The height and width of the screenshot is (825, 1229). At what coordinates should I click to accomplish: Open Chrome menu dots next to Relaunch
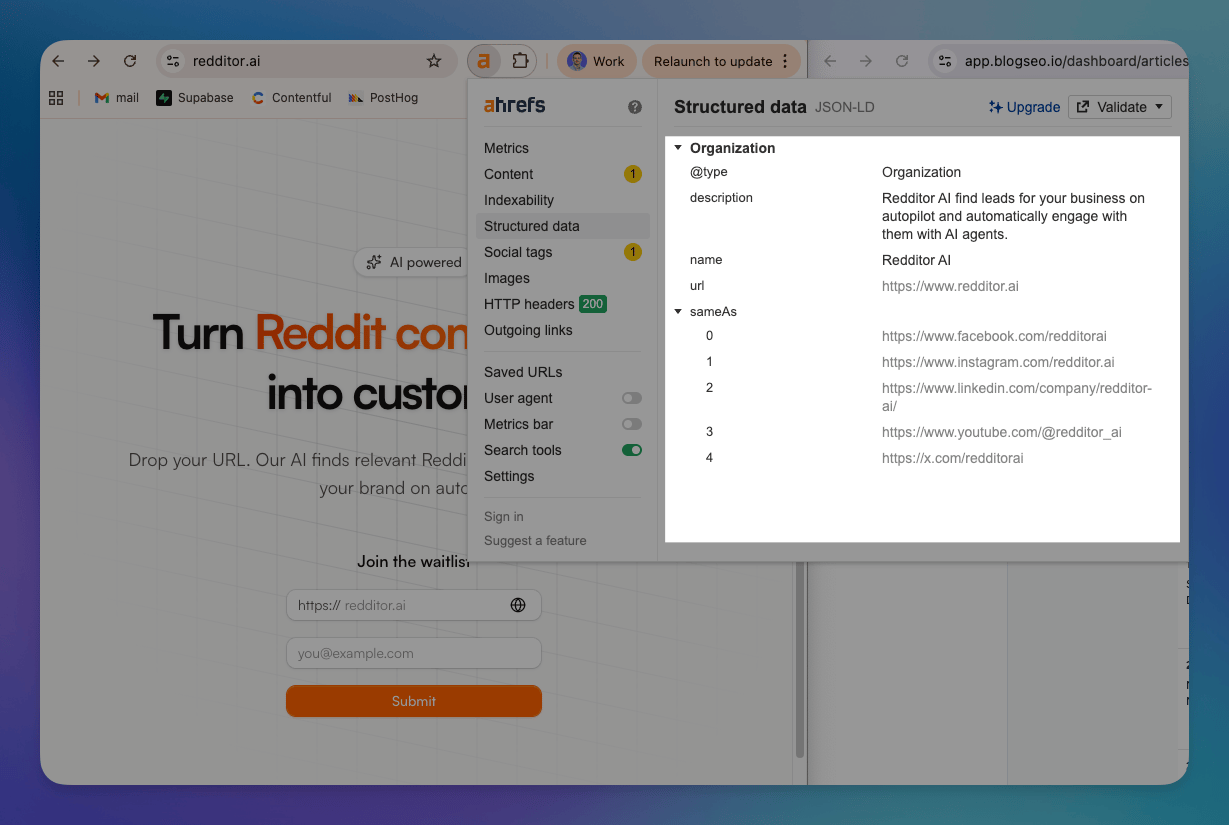coord(785,61)
